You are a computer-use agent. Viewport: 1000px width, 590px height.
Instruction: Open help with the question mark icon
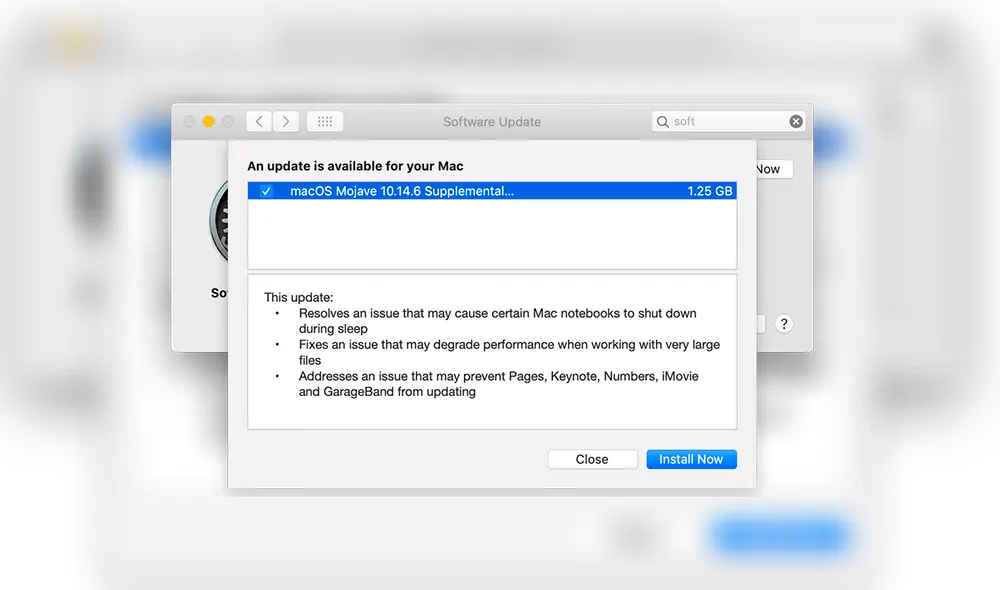coord(784,323)
